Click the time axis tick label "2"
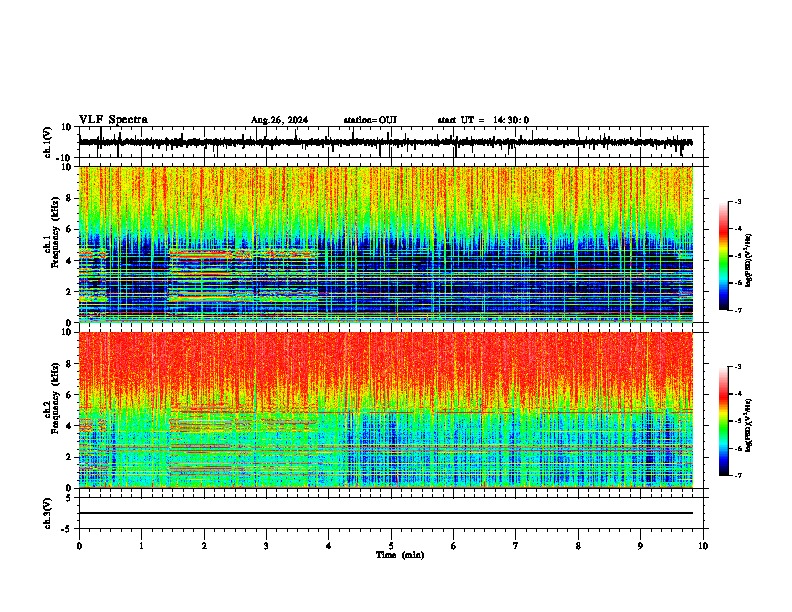Screen dimensions: 792x612 click(x=204, y=546)
